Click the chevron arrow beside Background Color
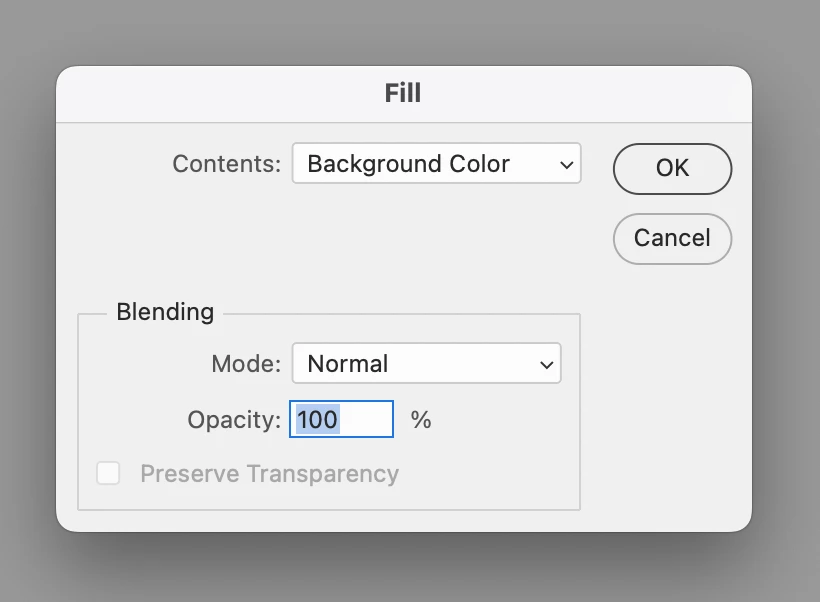Image resolution: width=820 pixels, height=602 pixels. [567, 164]
